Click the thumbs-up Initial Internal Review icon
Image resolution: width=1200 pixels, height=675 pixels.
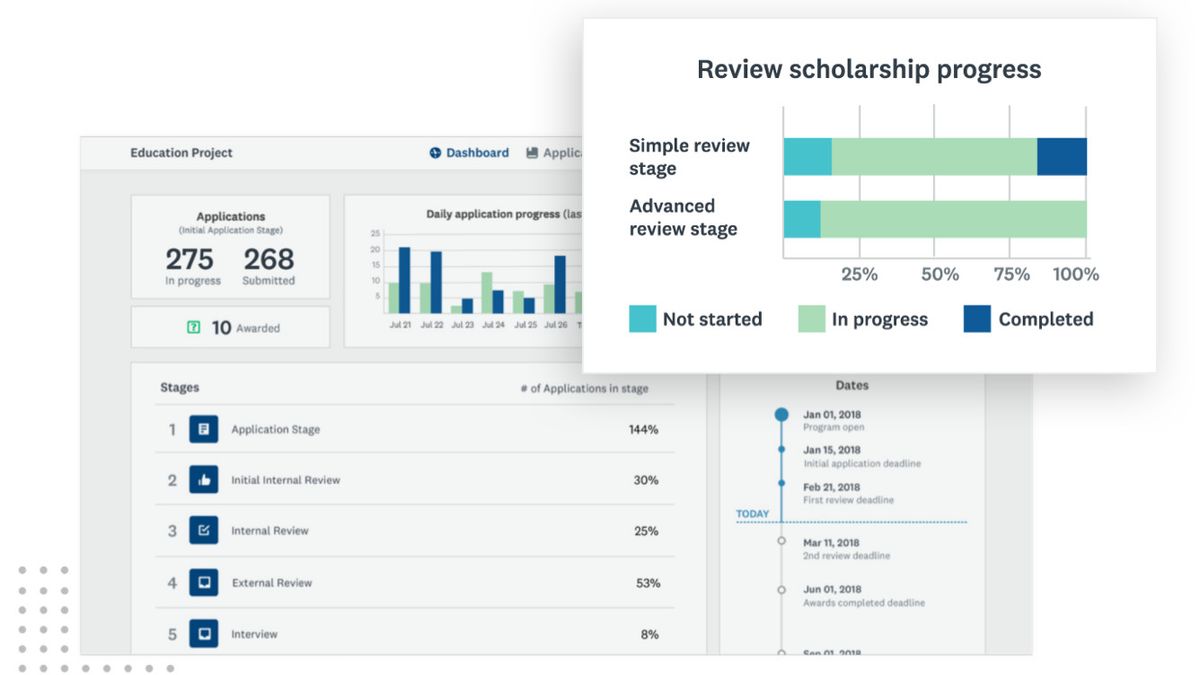[203, 480]
